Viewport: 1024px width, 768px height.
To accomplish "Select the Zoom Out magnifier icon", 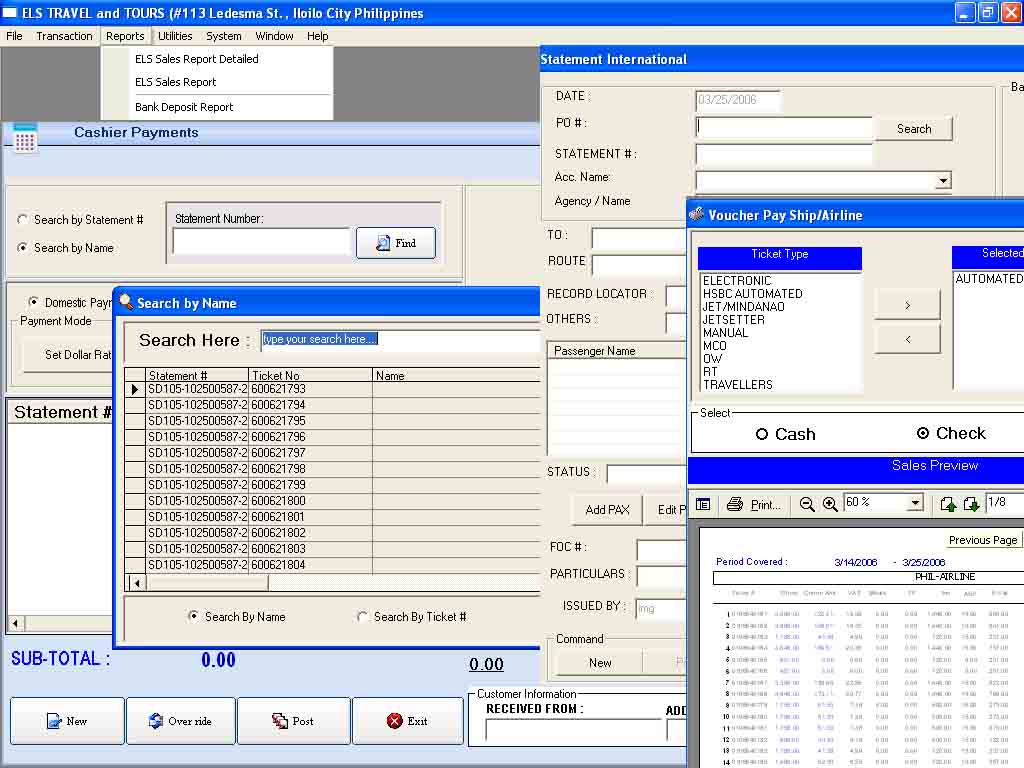I will tap(808, 504).
